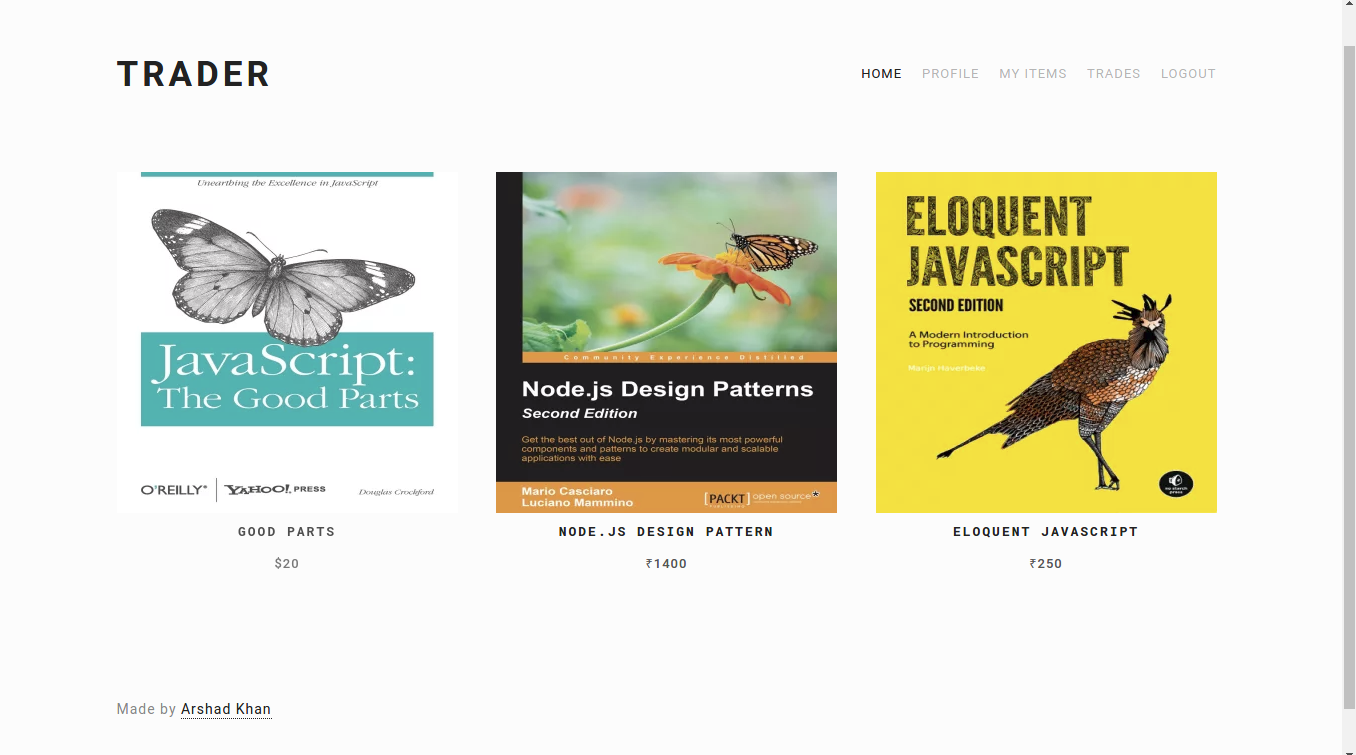Image resolution: width=1356 pixels, height=755 pixels.
Task: Open Node.js Design Patterns book cover
Action: point(666,342)
